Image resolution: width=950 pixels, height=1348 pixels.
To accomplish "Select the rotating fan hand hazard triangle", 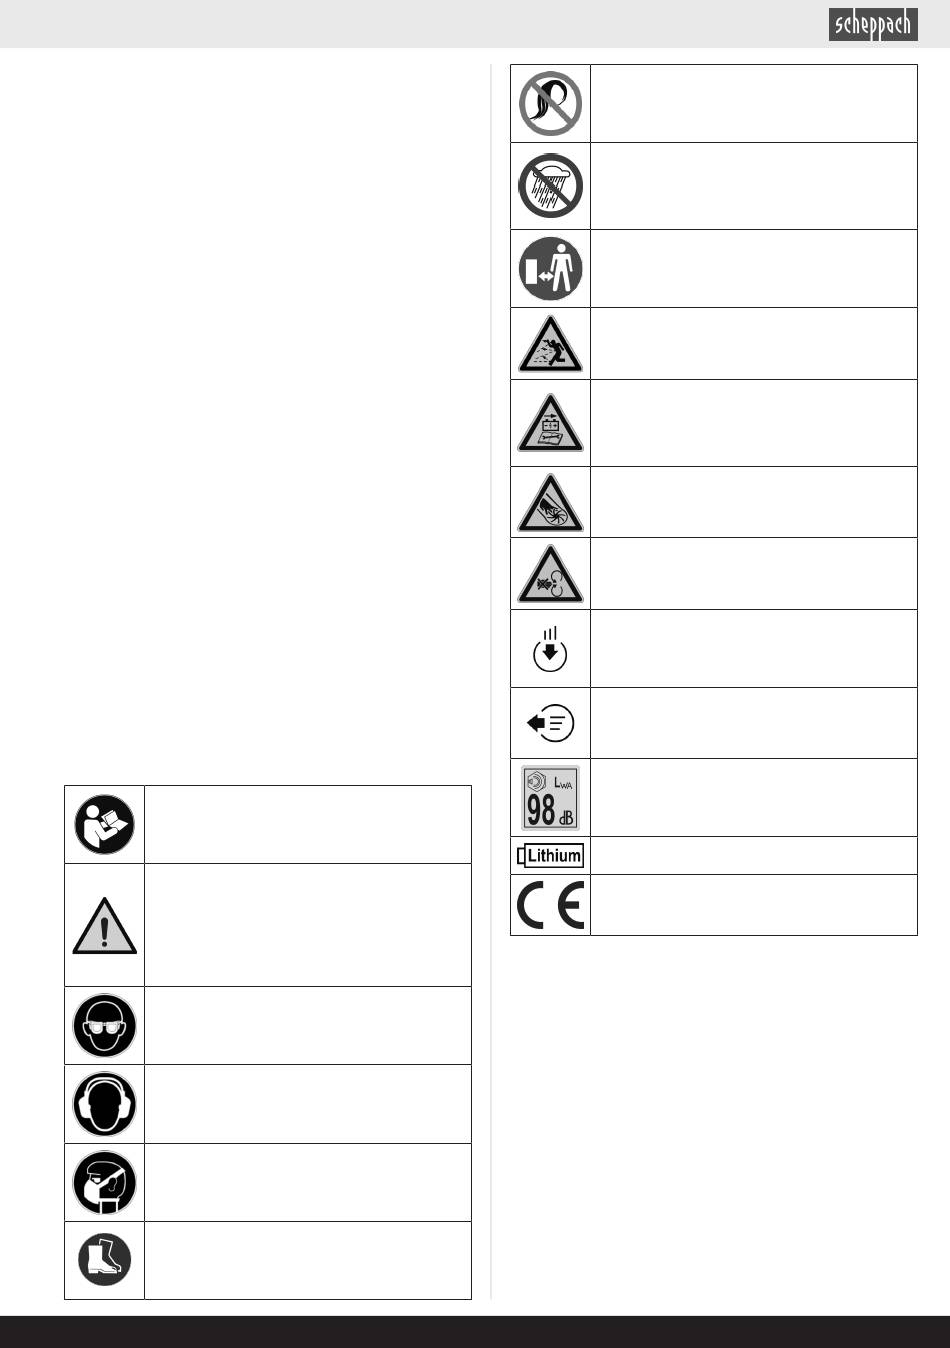I will pyautogui.click(x=551, y=502).
